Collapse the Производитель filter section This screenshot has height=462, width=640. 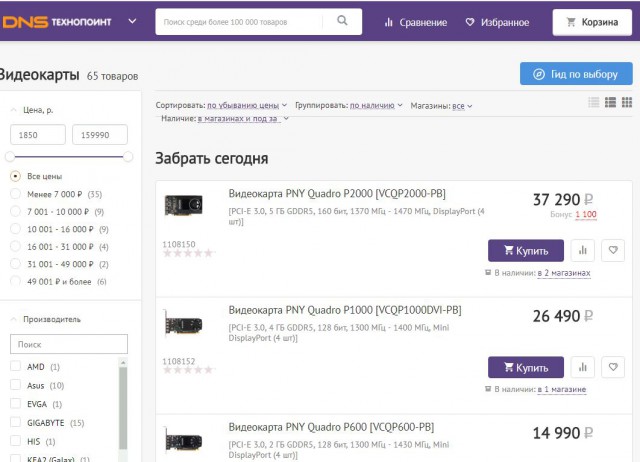(x=45, y=319)
